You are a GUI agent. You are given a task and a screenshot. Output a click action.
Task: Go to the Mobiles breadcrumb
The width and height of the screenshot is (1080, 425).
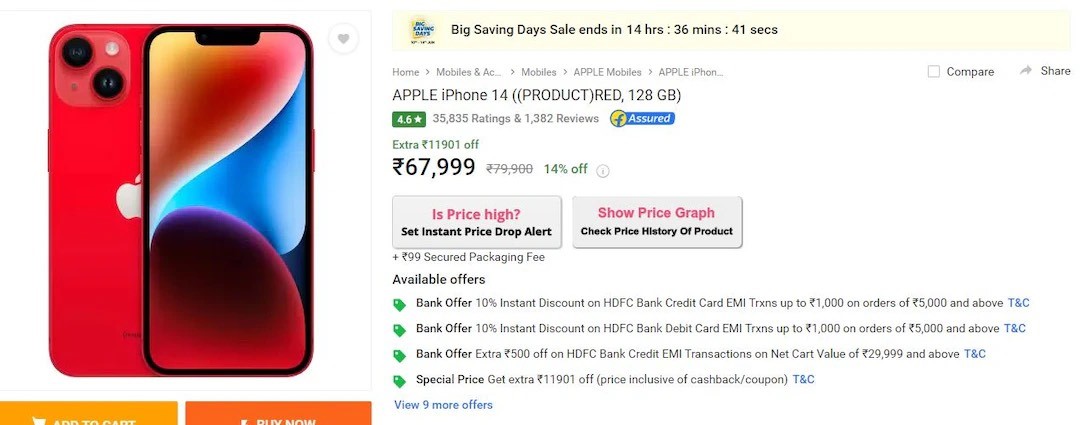pyautogui.click(x=539, y=72)
